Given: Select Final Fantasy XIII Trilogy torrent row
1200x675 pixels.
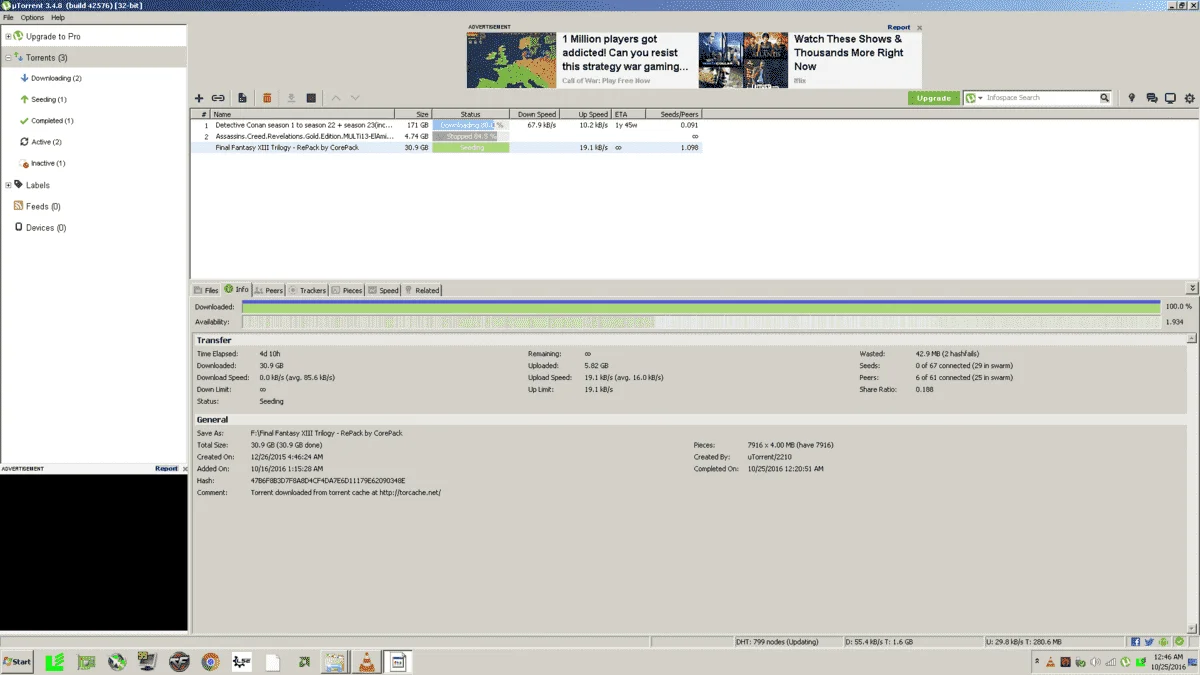Looking at the screenshot, I should [x=447, y=147].
